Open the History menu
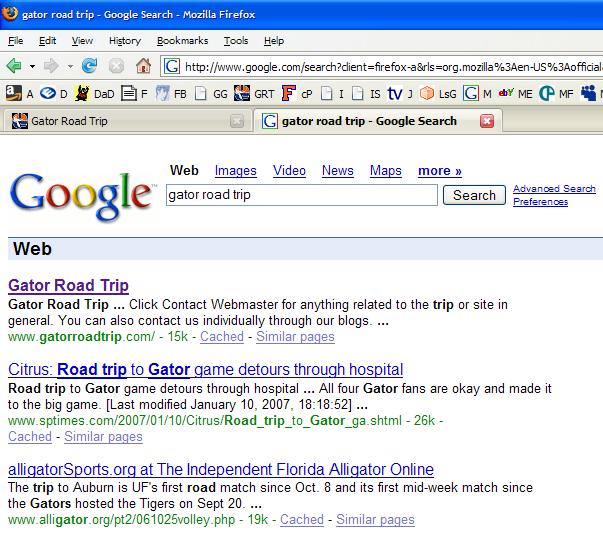603x540 pixels. tap(125, 40)
